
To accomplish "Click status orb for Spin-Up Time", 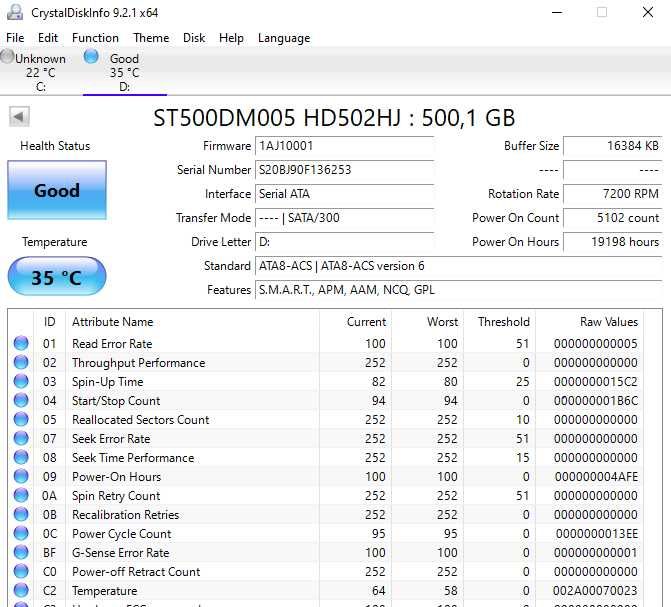I will click(21, 381).
